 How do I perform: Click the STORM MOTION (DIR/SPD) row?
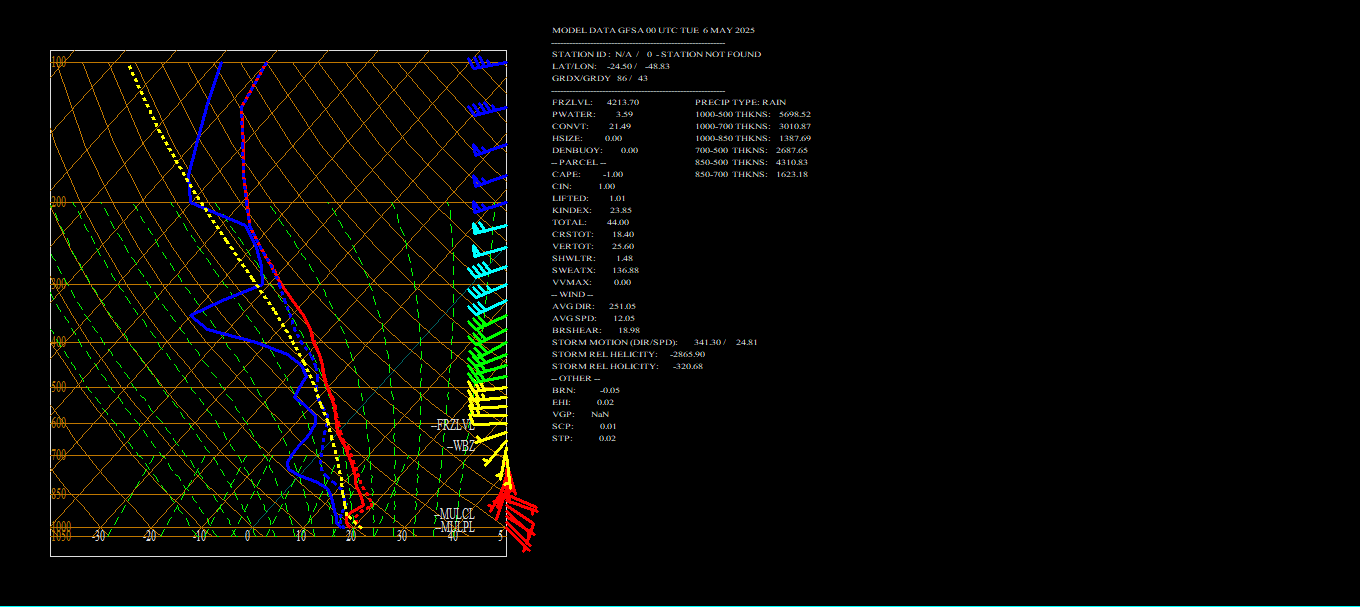(655, 342)
